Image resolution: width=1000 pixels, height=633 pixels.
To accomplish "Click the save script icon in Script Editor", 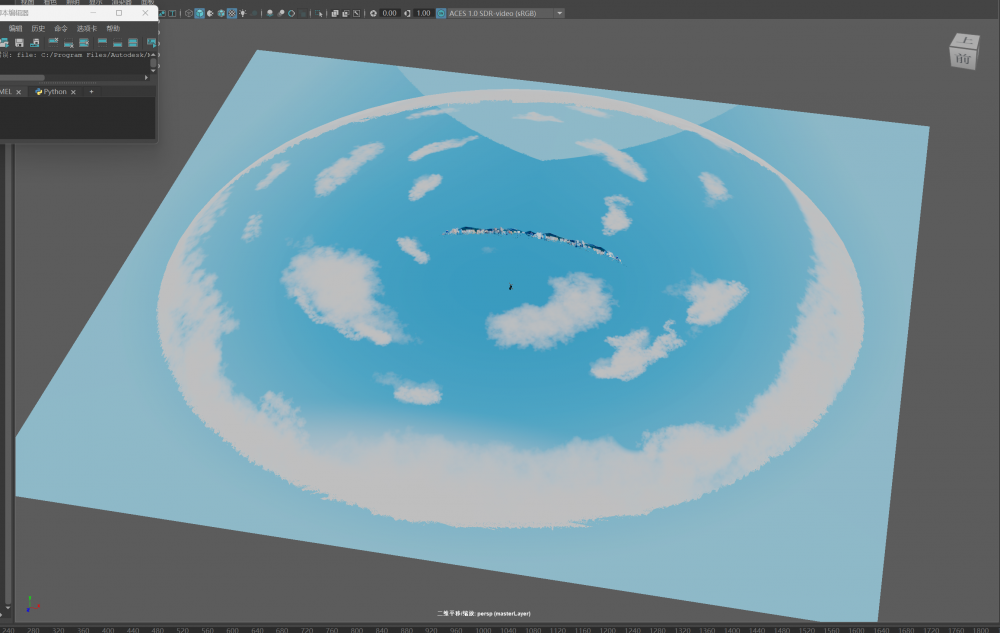I will 19,43.
